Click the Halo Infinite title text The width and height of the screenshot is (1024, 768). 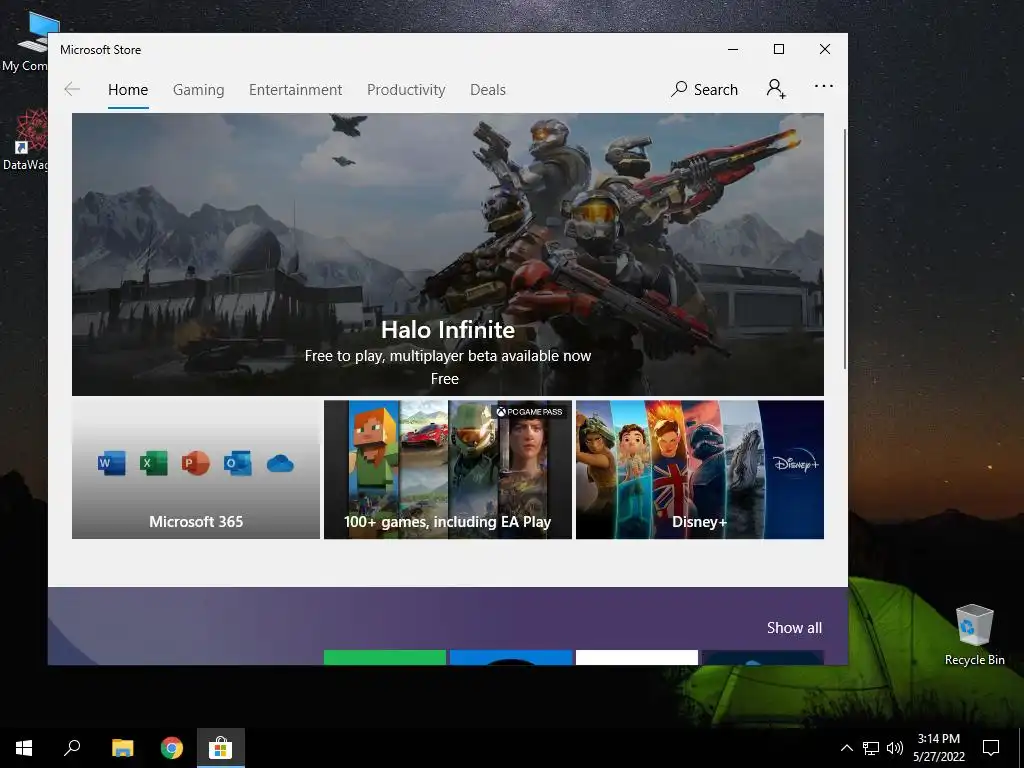click(x=448, y=330)
